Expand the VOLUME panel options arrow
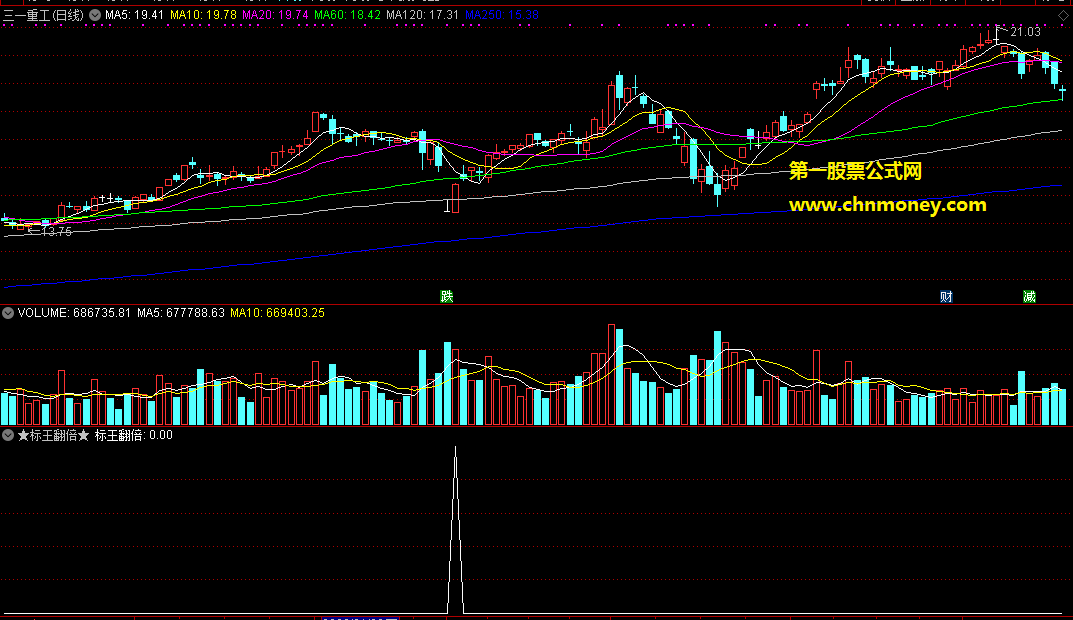This screenshot has width=1073, height=620. click(8, 313)
